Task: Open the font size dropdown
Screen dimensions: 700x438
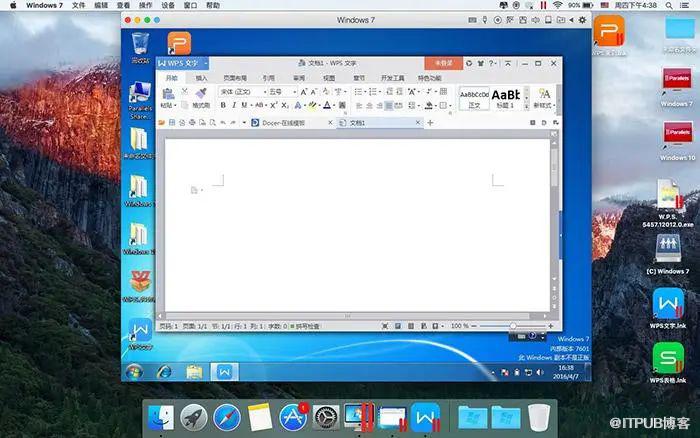Action: pyautogui.click(x=294, y=92)
